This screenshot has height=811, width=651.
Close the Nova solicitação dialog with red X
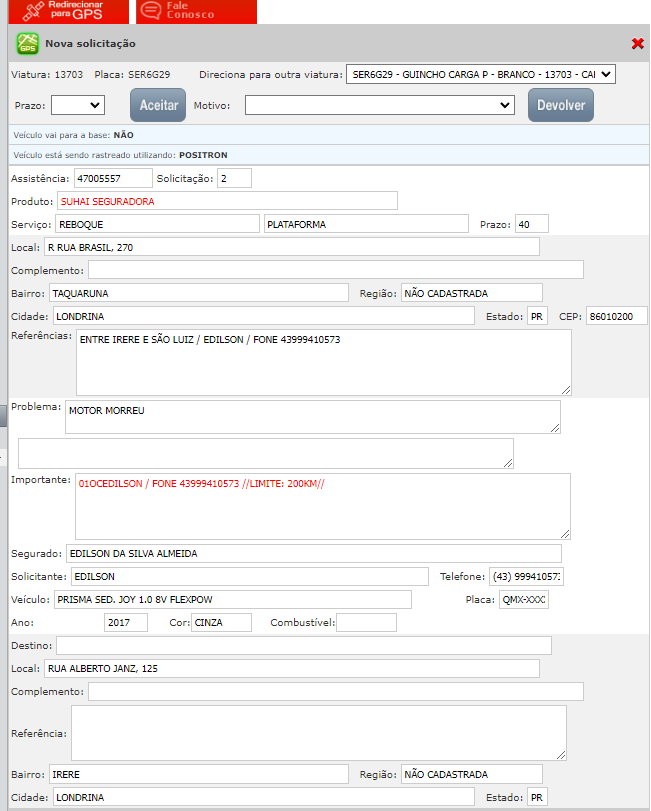[x=637, y=44]
